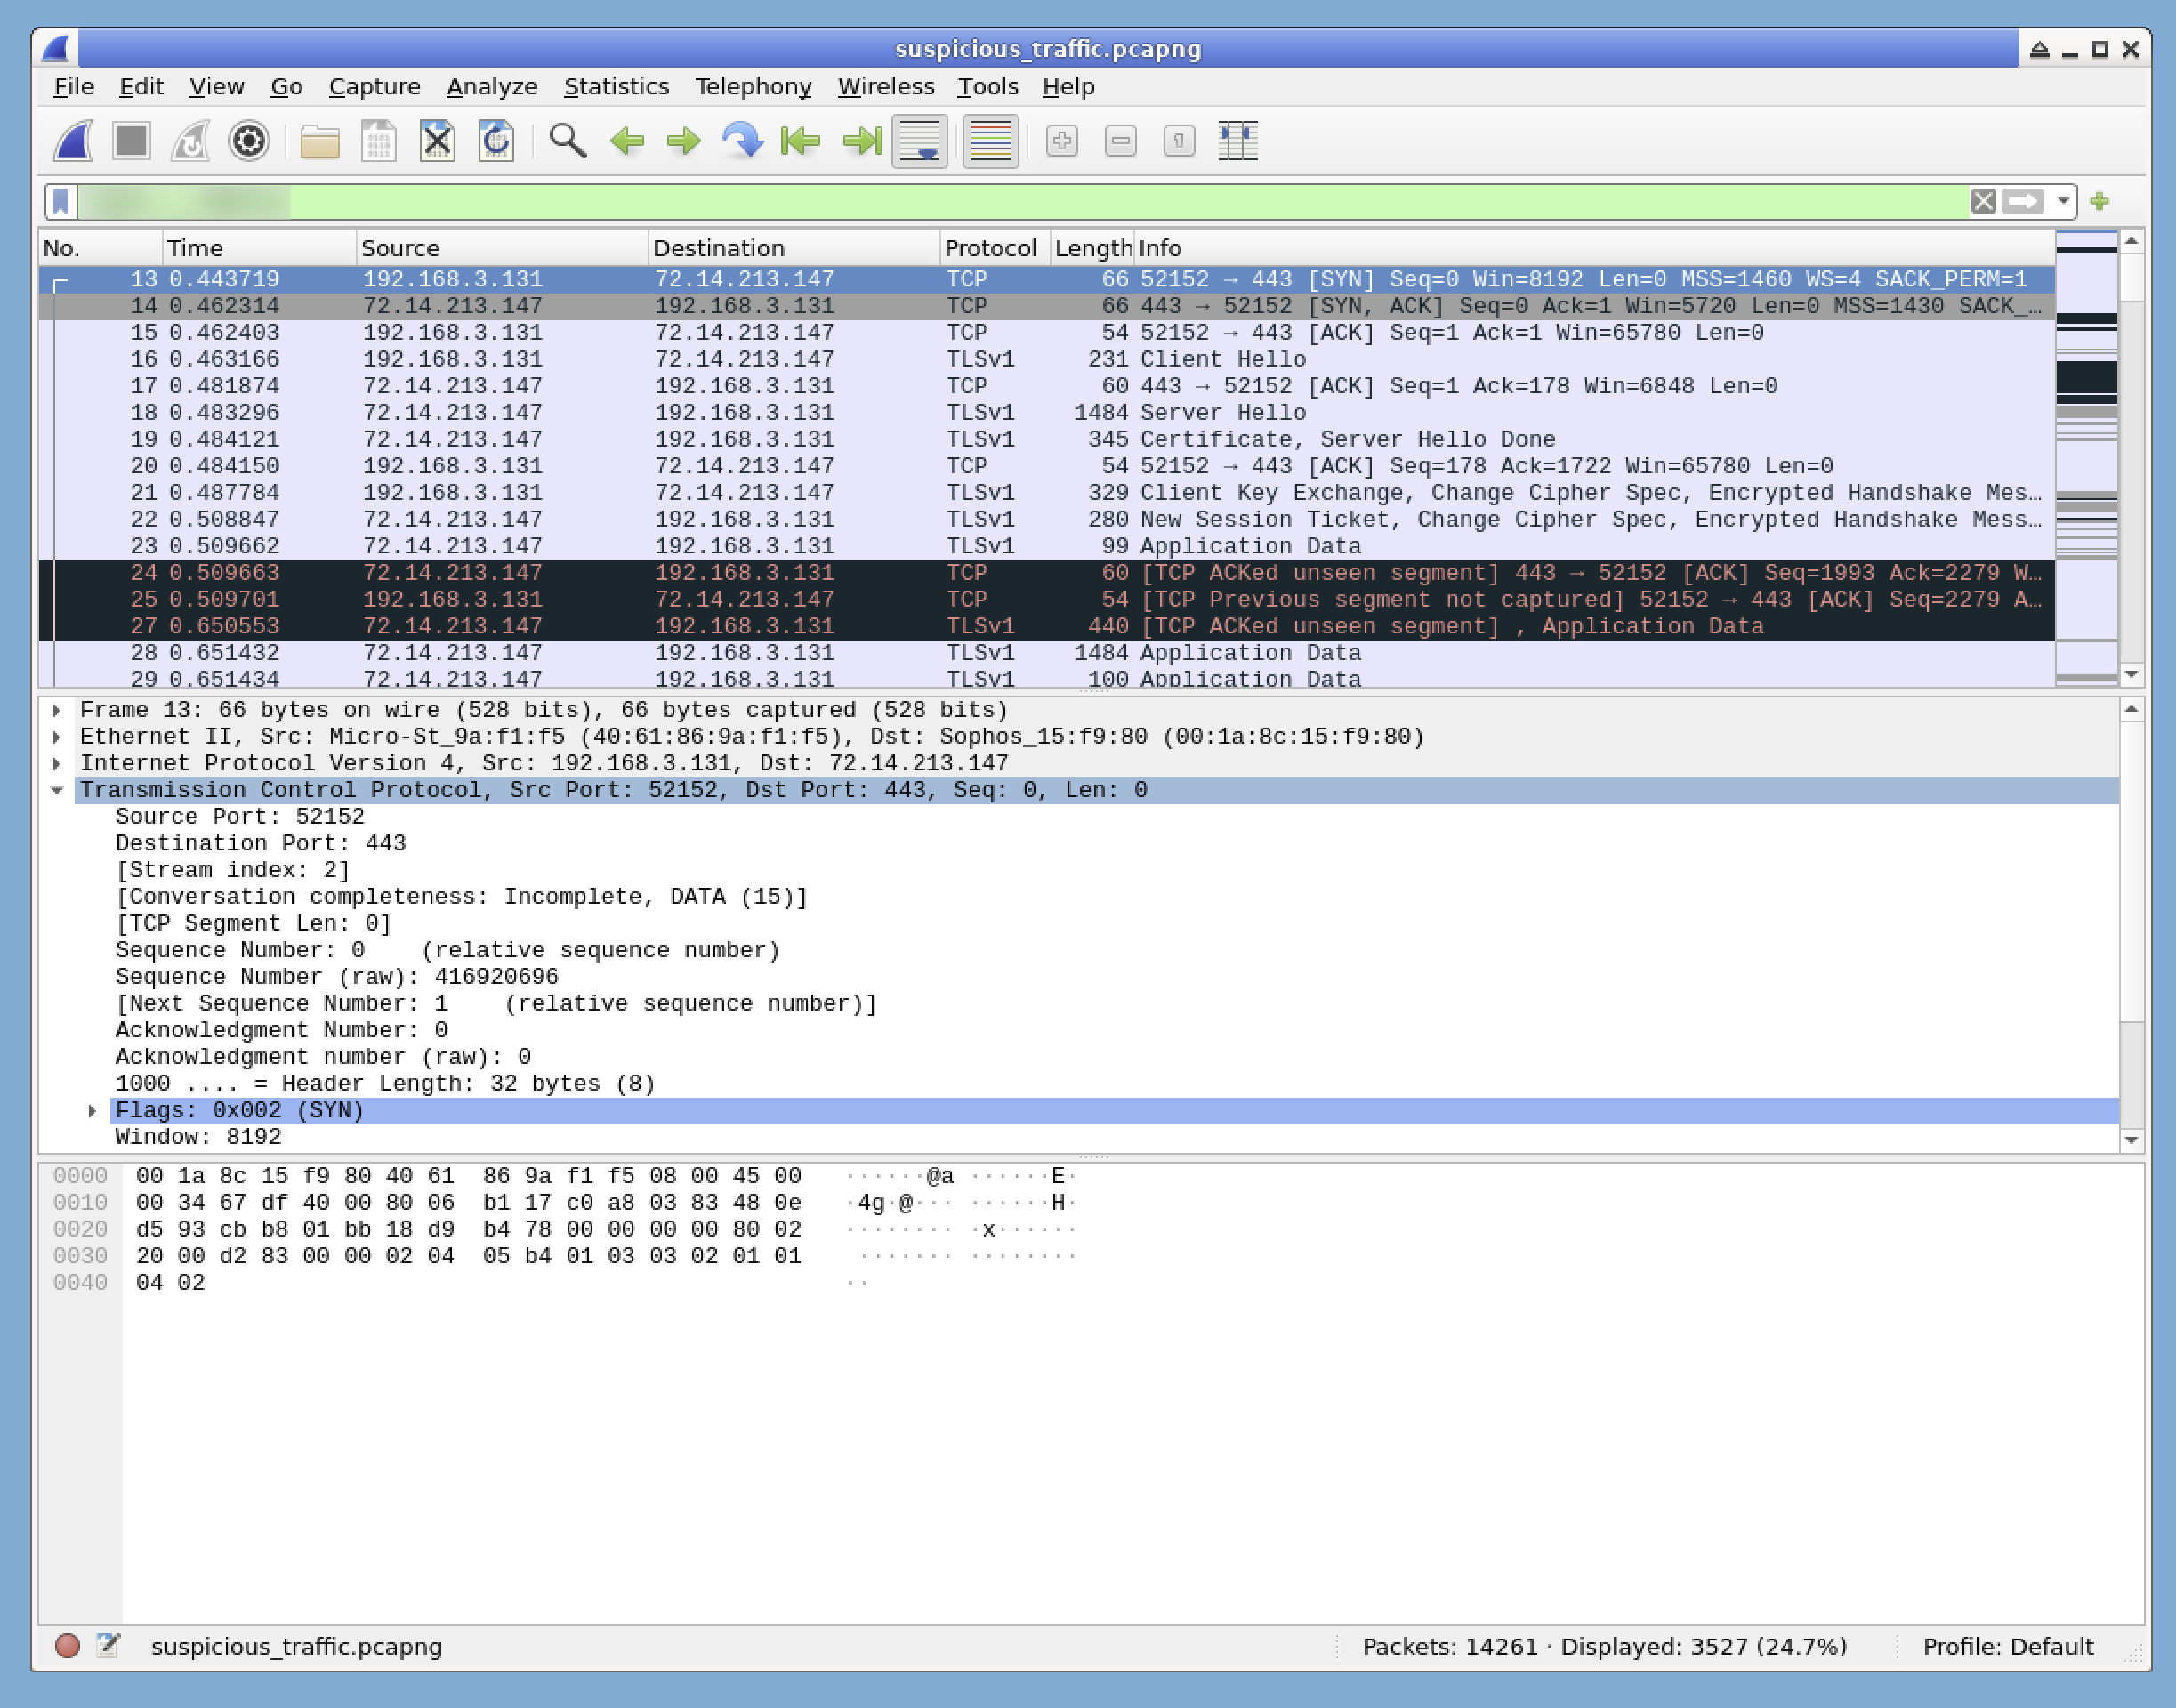Image resolution: width=2176 pixels, height=1708 pixels.
Task: Click the packet list minimap overview
Action: point(2086,458)
